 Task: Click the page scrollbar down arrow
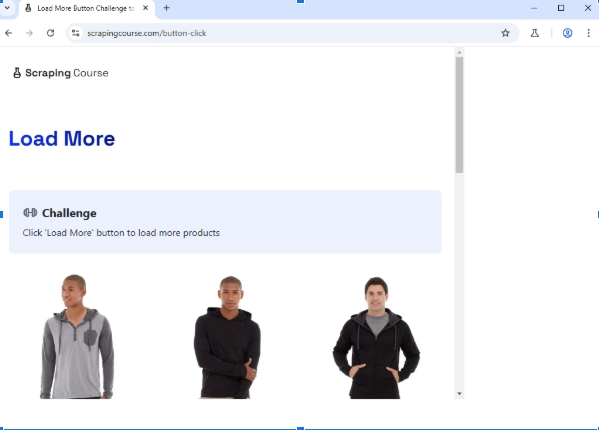click(459, 394)
